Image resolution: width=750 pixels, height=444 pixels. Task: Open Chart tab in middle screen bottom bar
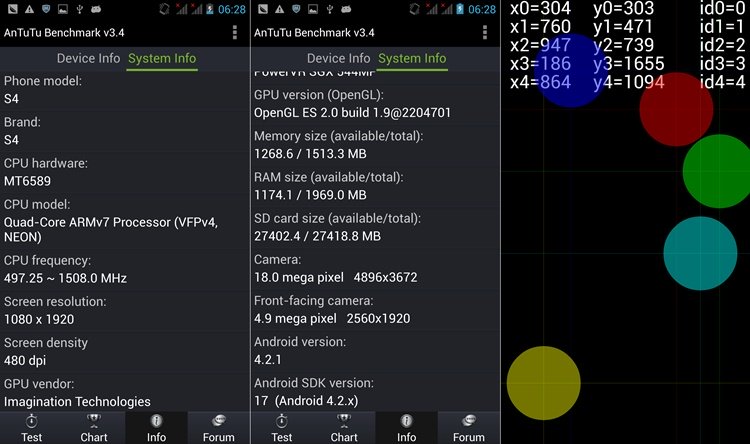pos(344,428)
